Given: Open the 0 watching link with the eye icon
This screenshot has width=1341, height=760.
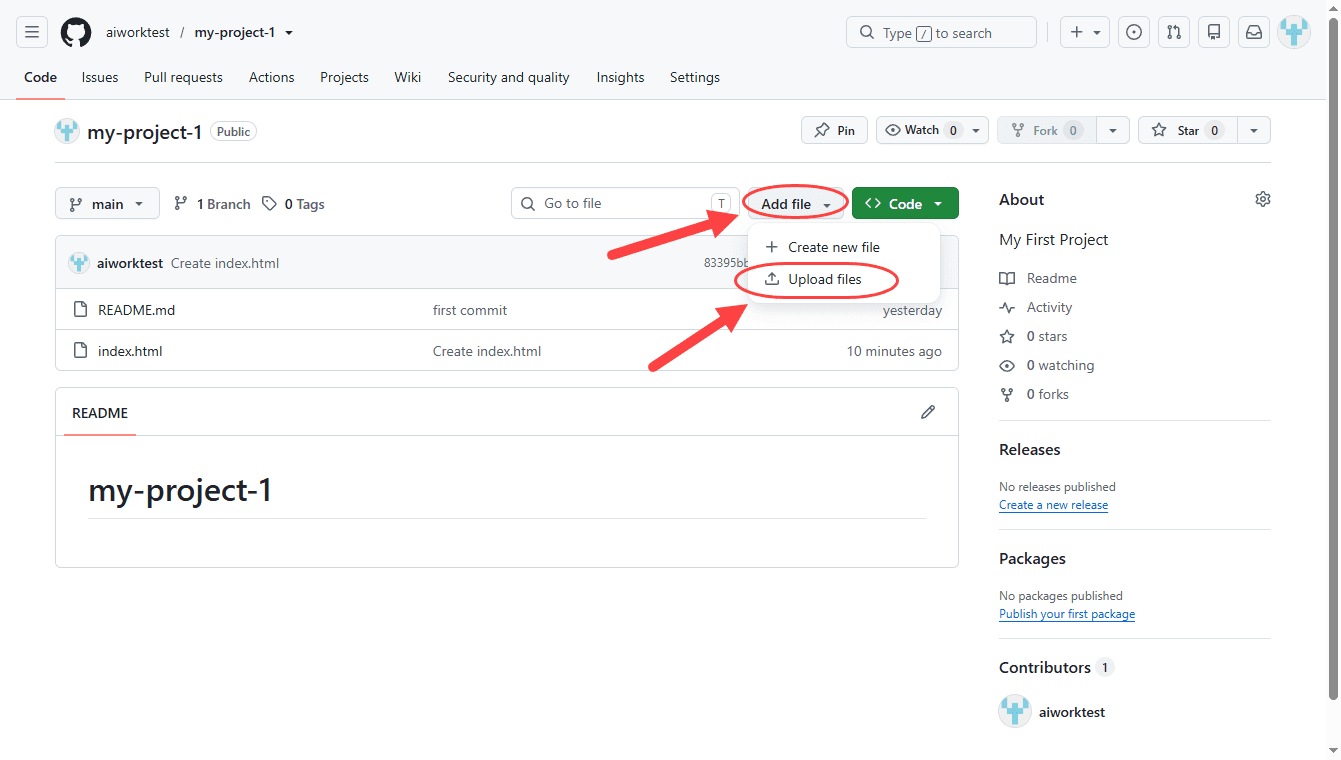Looking at the screenshot, I should point(1046,365).
